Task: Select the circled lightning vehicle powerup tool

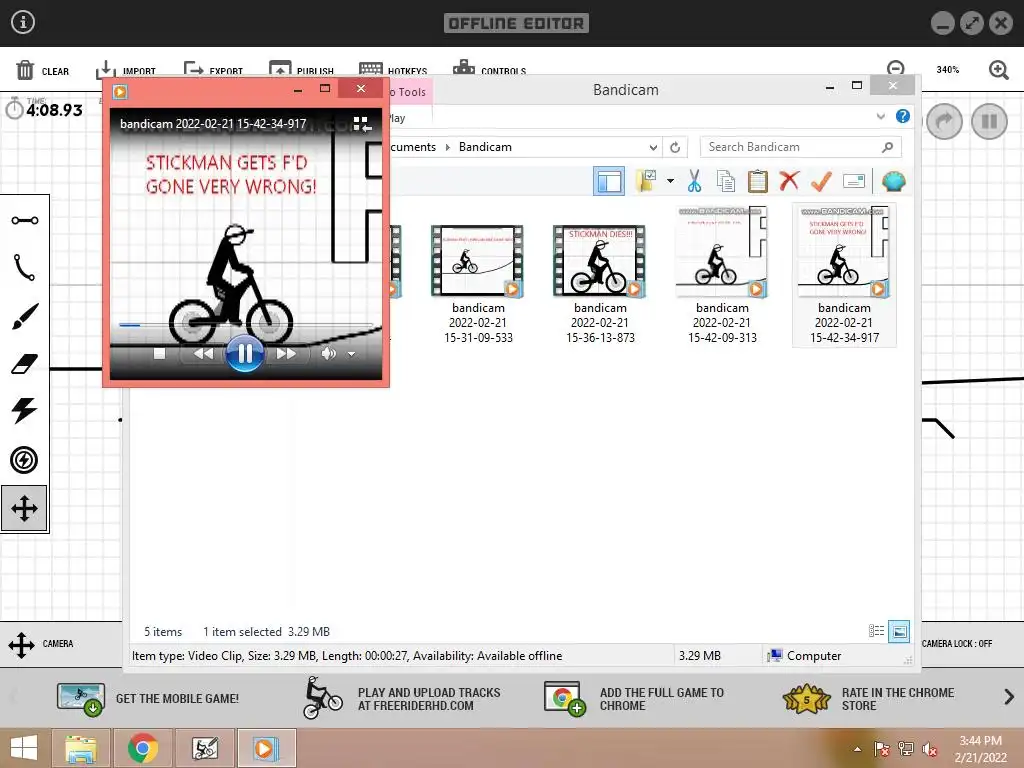Action: click(24, 460)
